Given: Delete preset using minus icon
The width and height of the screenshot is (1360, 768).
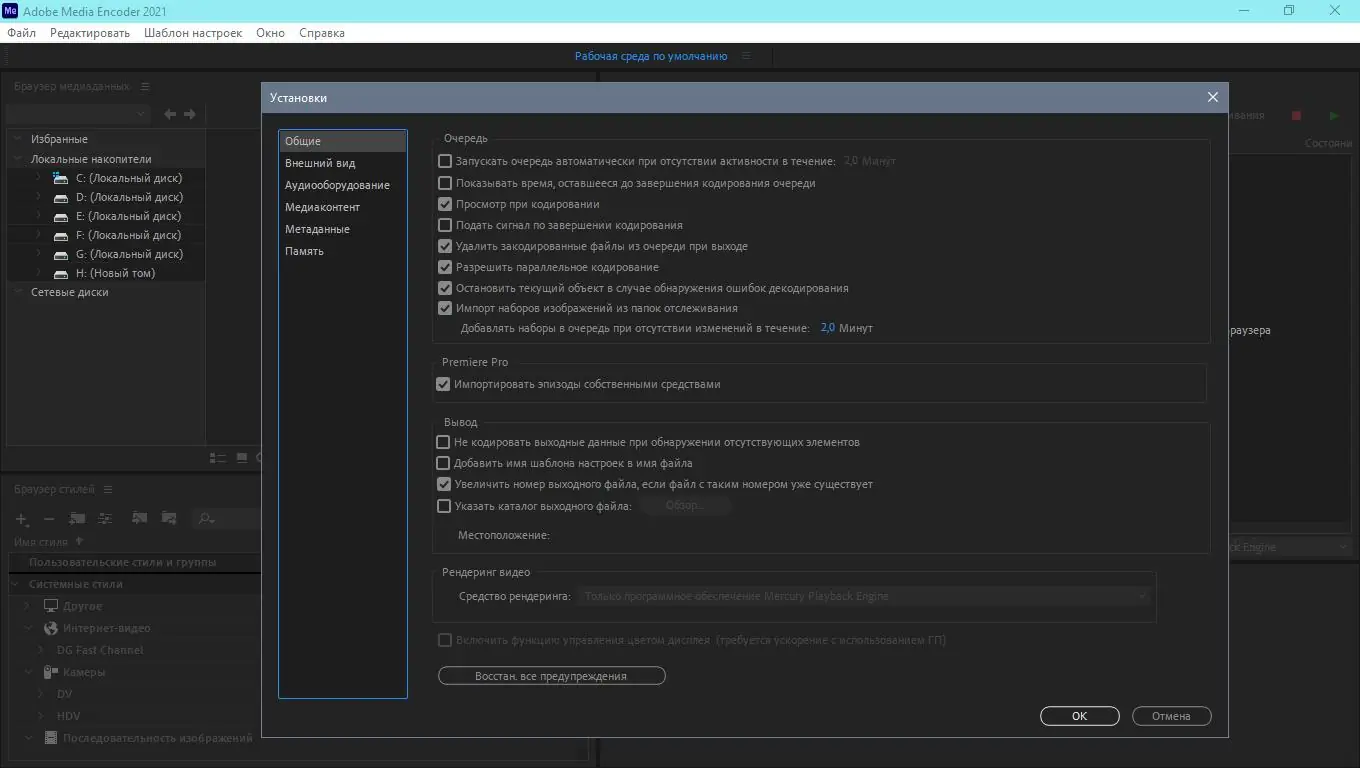Looking at the screenshot, I should [48, 519].
